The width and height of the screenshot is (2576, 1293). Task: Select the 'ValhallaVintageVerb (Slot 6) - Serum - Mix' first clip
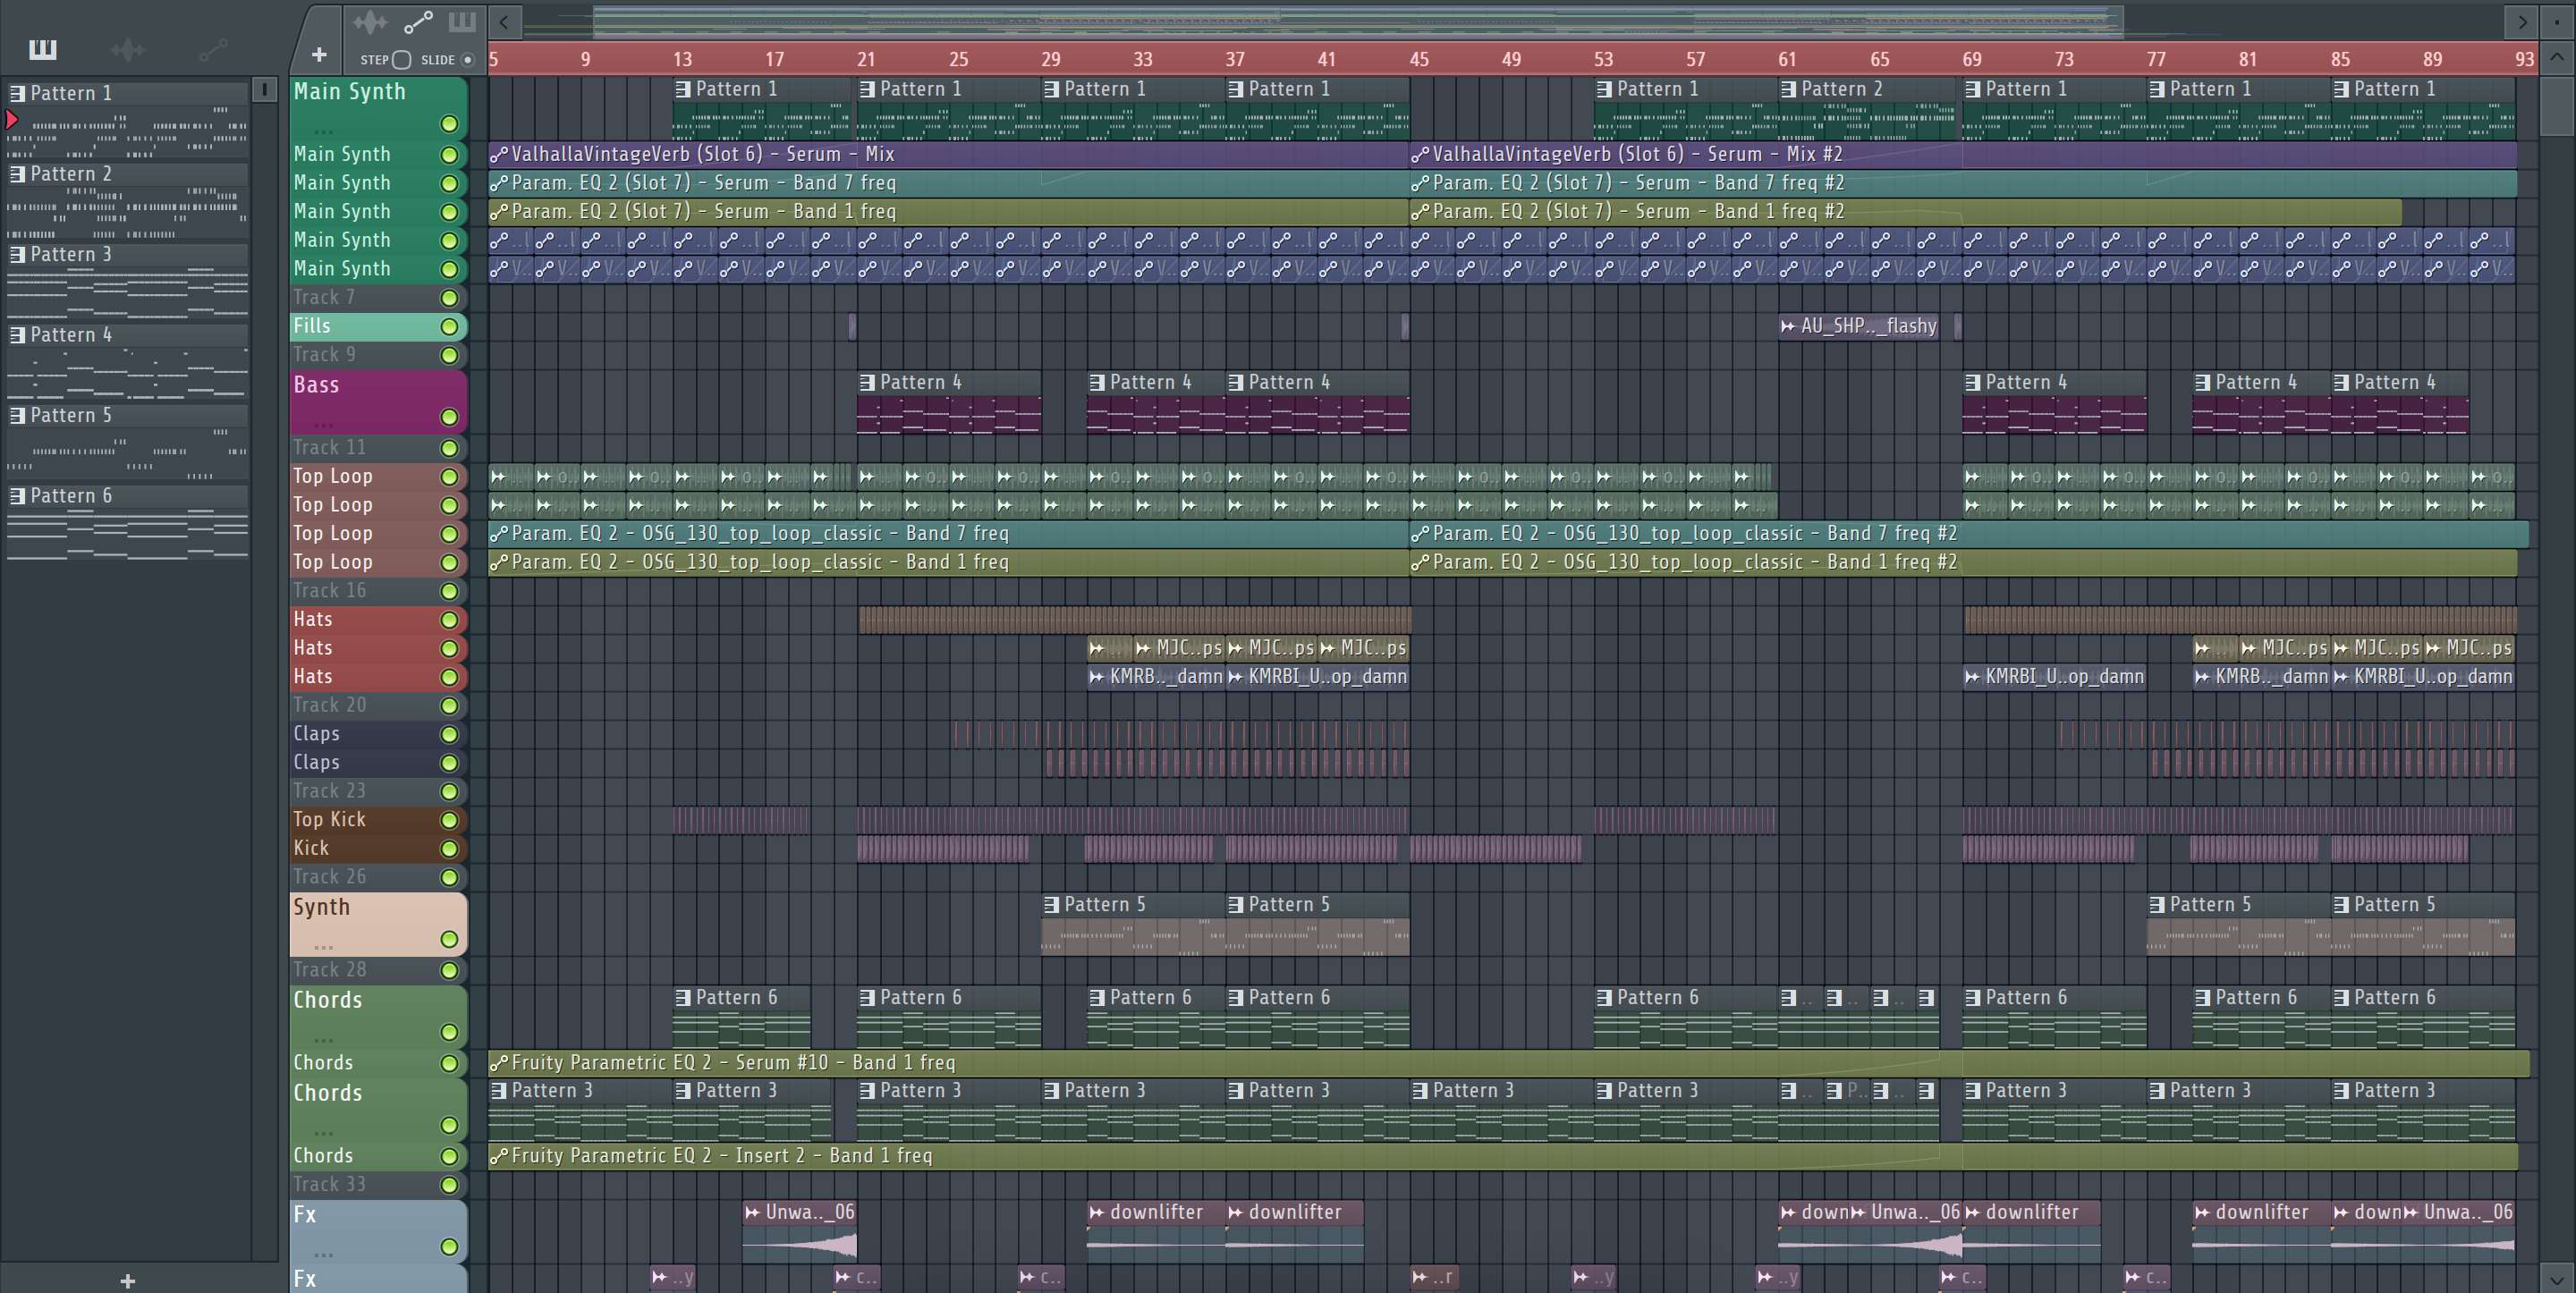coord(949,154)
